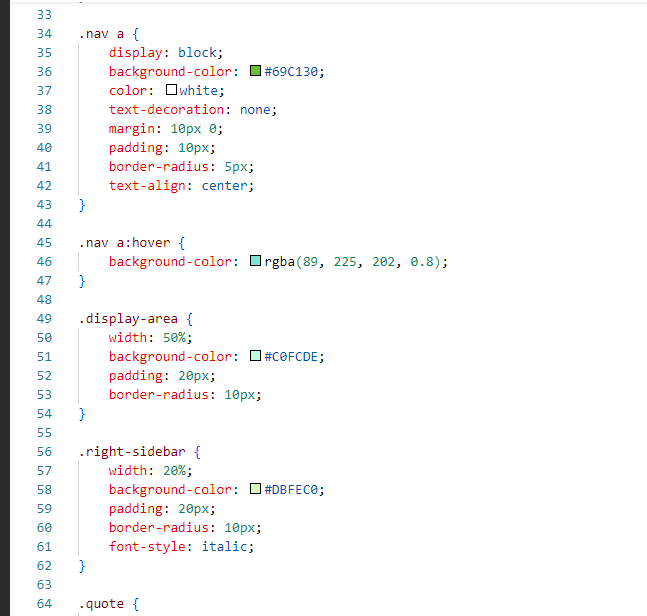This screenshot has height=616, width=647.
Task: Click the width 50% value
Action: 174,338
